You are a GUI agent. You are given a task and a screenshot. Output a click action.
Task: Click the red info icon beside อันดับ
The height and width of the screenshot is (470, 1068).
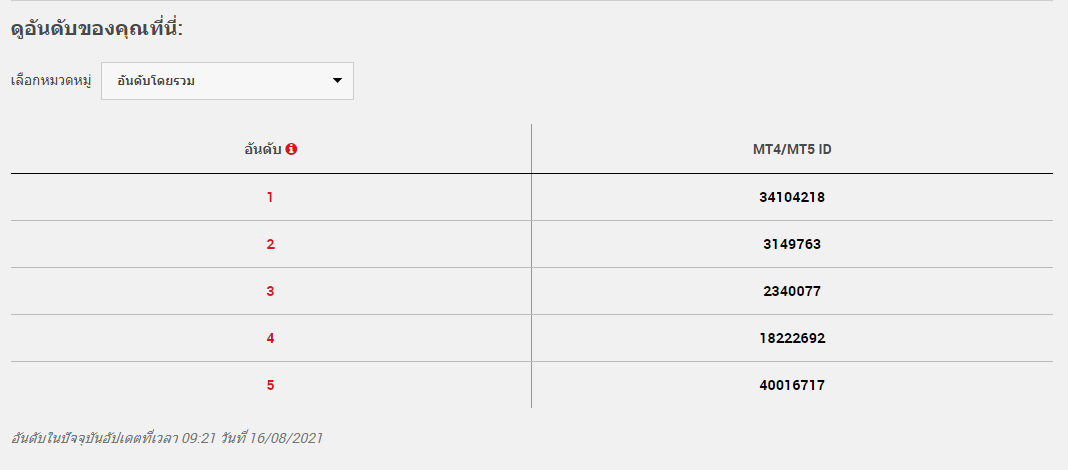(292, 148)
